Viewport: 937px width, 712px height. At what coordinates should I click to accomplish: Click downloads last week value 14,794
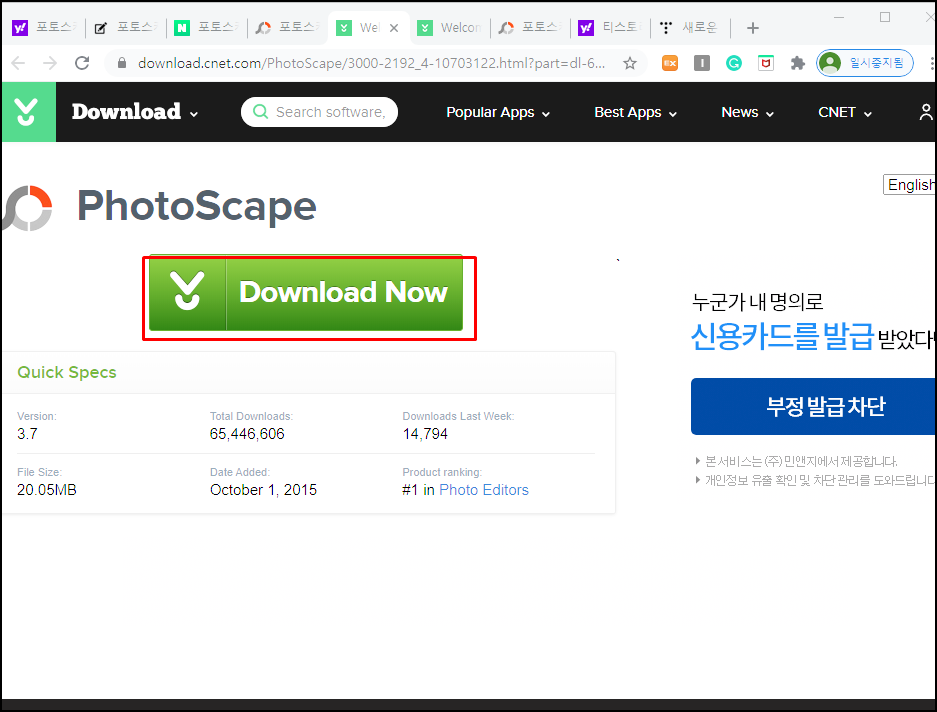425,434
